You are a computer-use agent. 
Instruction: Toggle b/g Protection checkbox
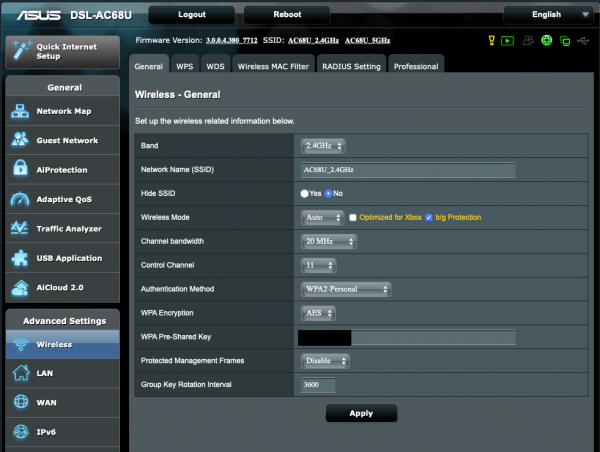pyautogui.click(x=429, y=217)
